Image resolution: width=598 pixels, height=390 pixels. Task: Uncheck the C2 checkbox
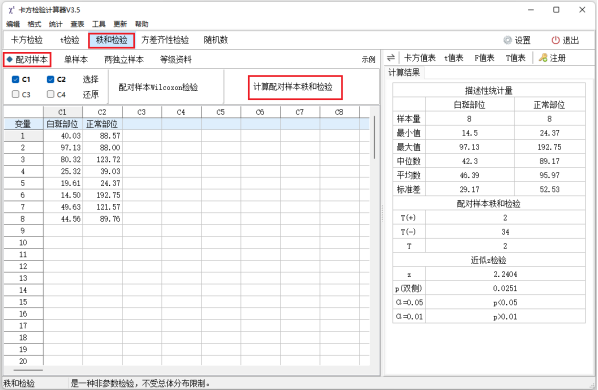pyautogui.click(x=50, y=79)
